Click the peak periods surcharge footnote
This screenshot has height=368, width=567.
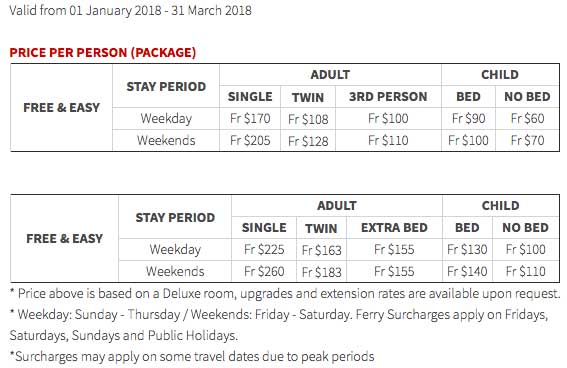coord(192,357)
